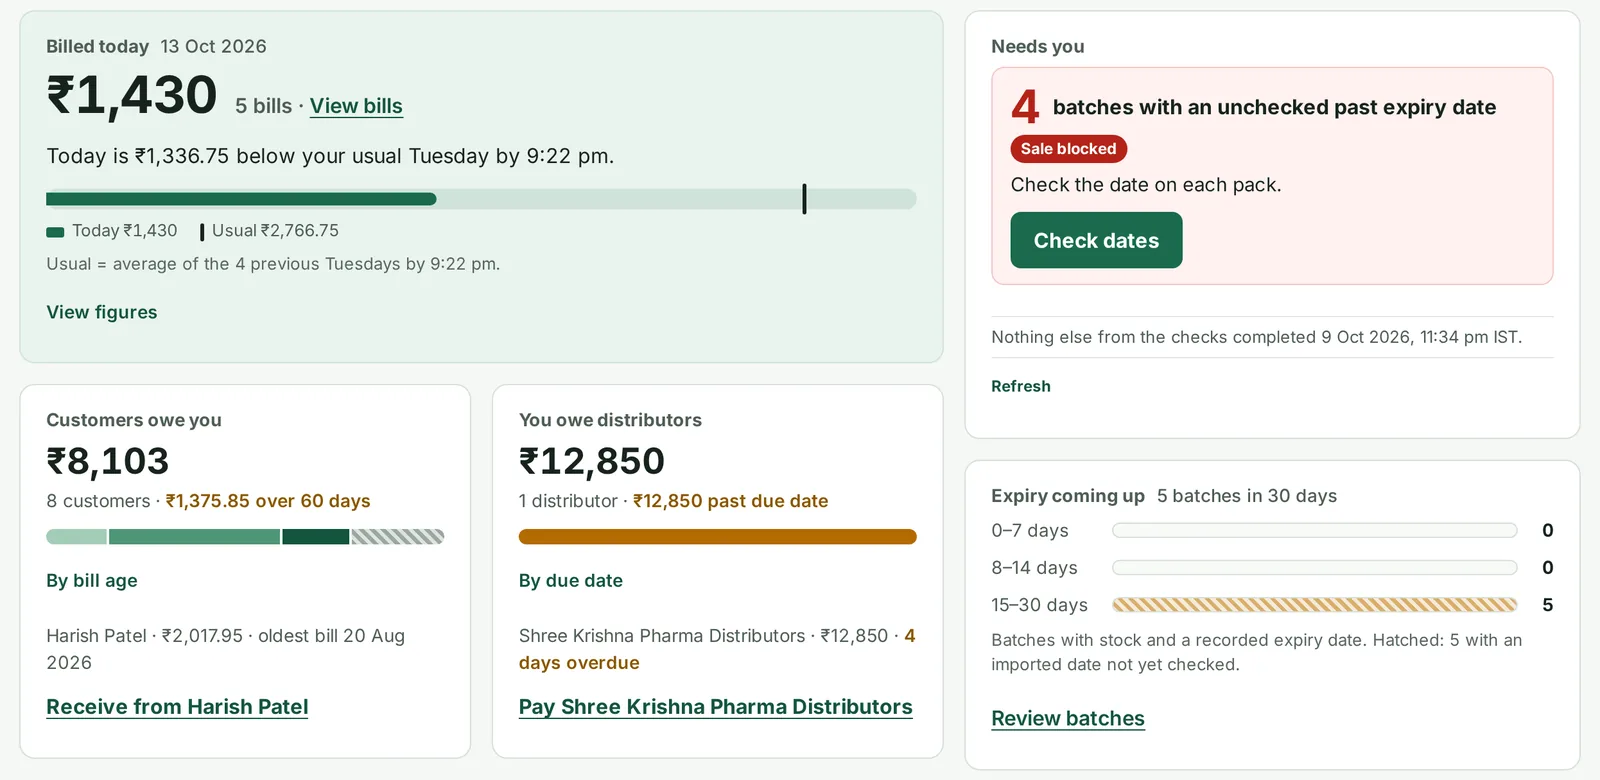Click the '5 bills' count
Viewport: 1600px width, 780px height.
click(264, 106)
